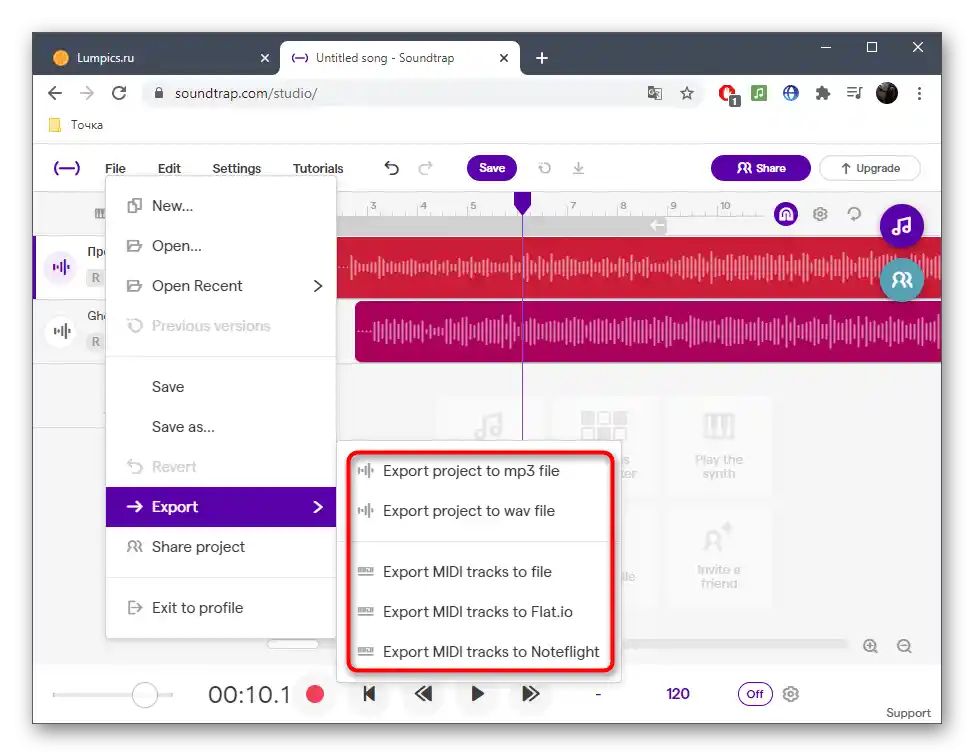
Task: Click the master volume slider knob
Action: [145, 695]
